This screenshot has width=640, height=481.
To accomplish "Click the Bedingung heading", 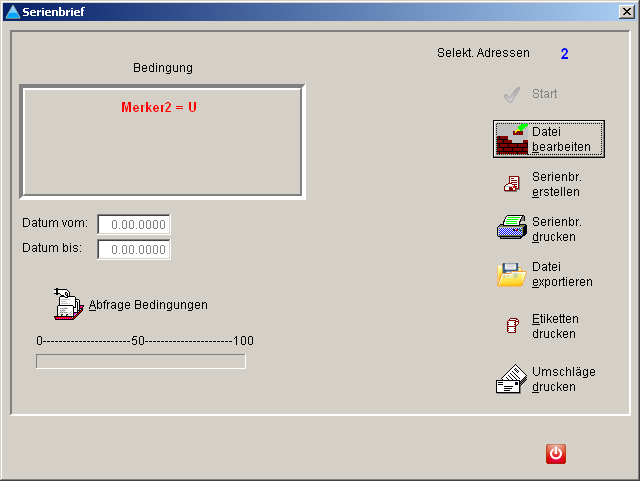I will point(163,68).
